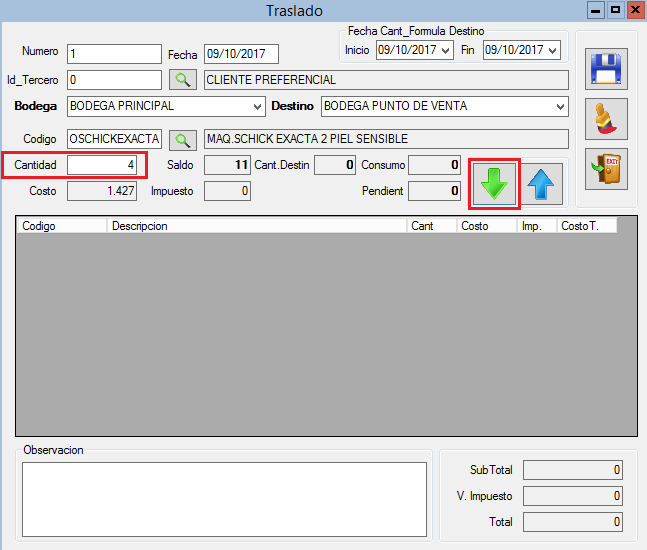Click the paintbrush clear form icon
647x550 pixels.
607,119
